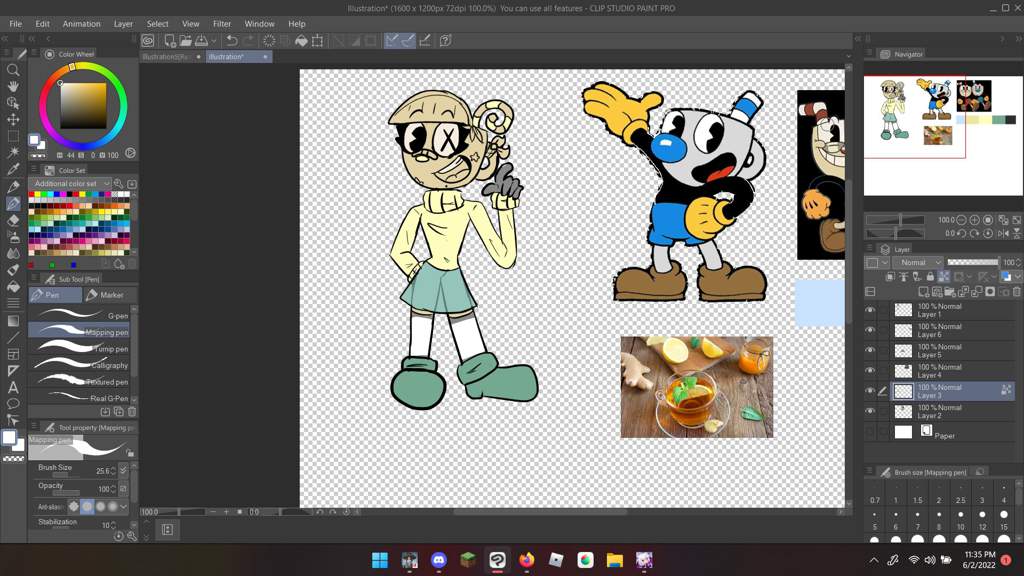Open the File menu
The width and height of the screenshot is (1024, 576).
16,24
